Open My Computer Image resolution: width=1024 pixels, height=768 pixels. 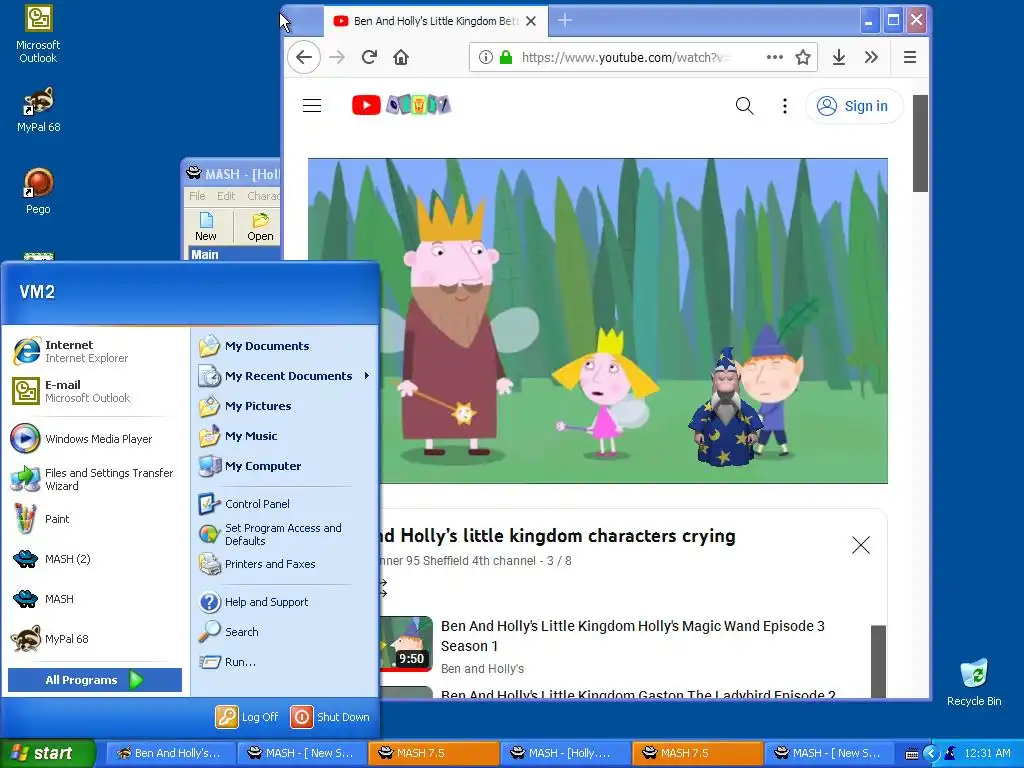click(x=285, y=466)
